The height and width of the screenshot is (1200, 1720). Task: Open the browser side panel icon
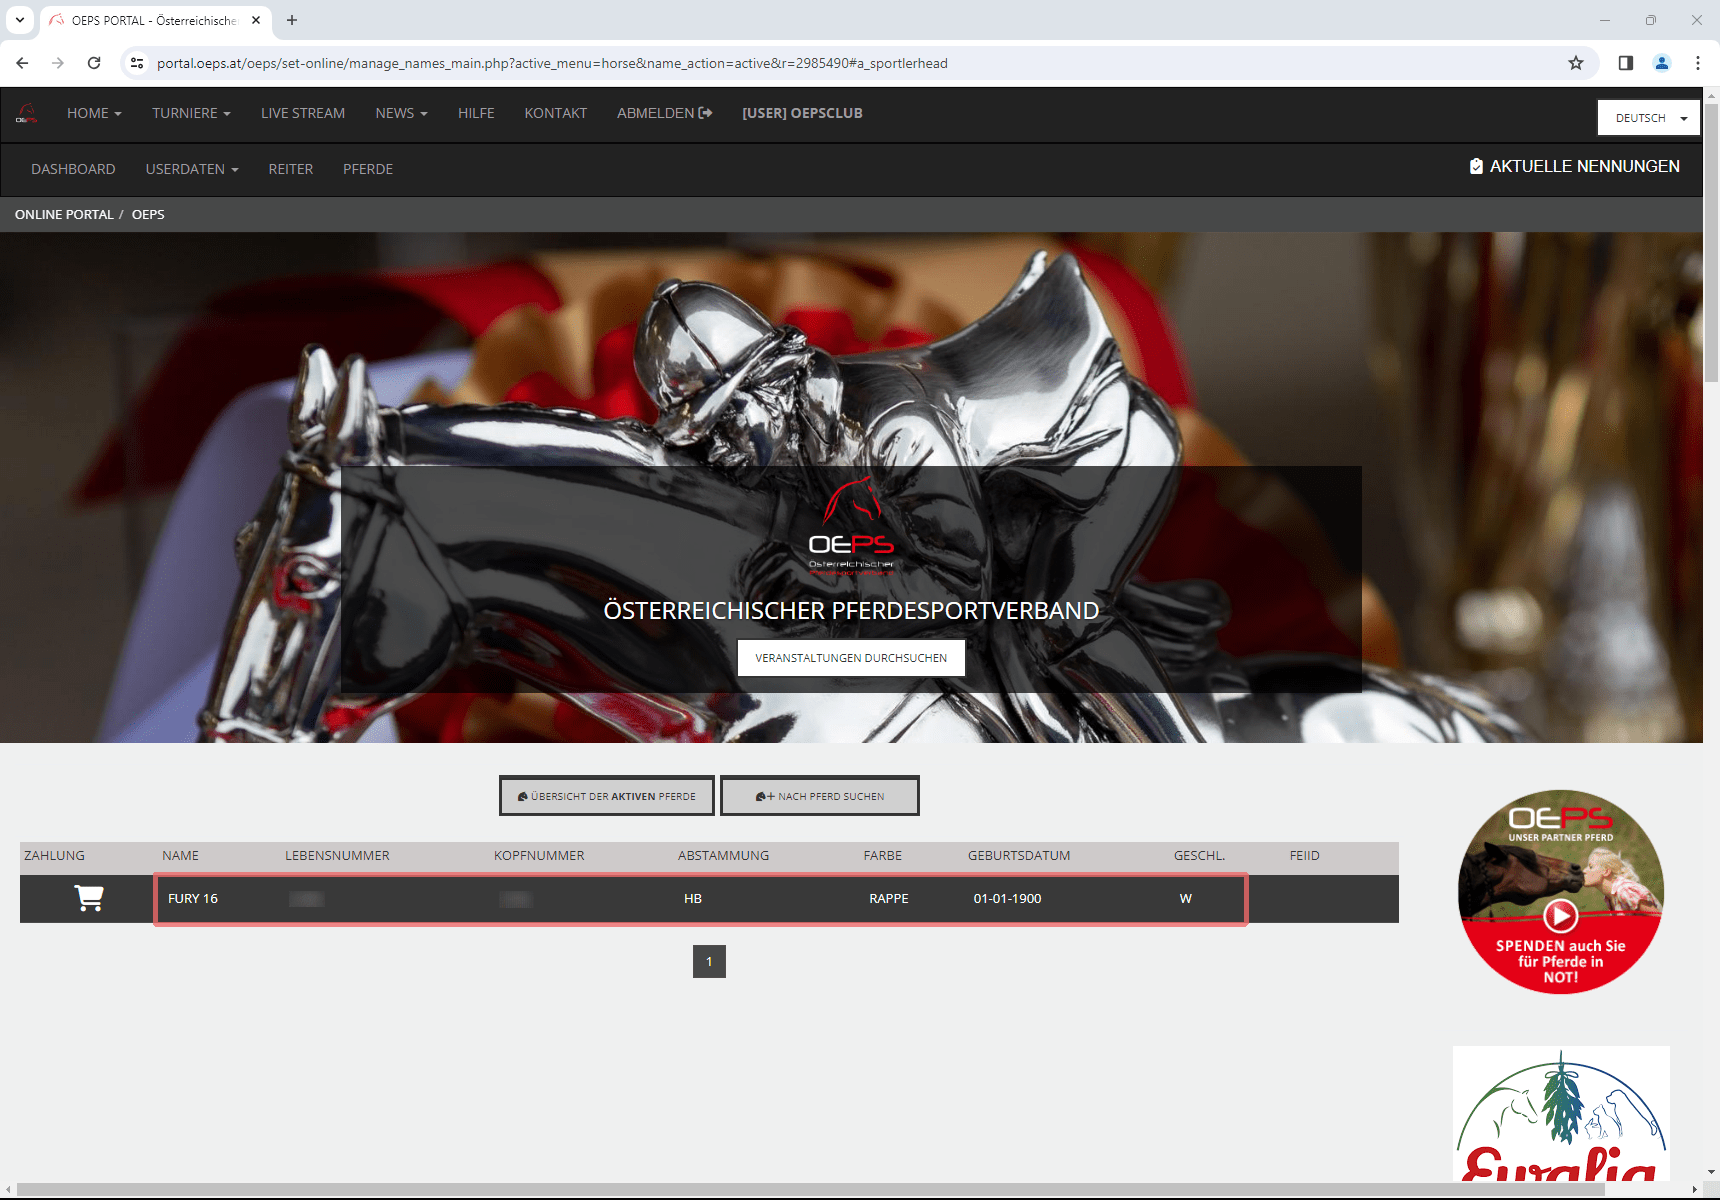1626,63
